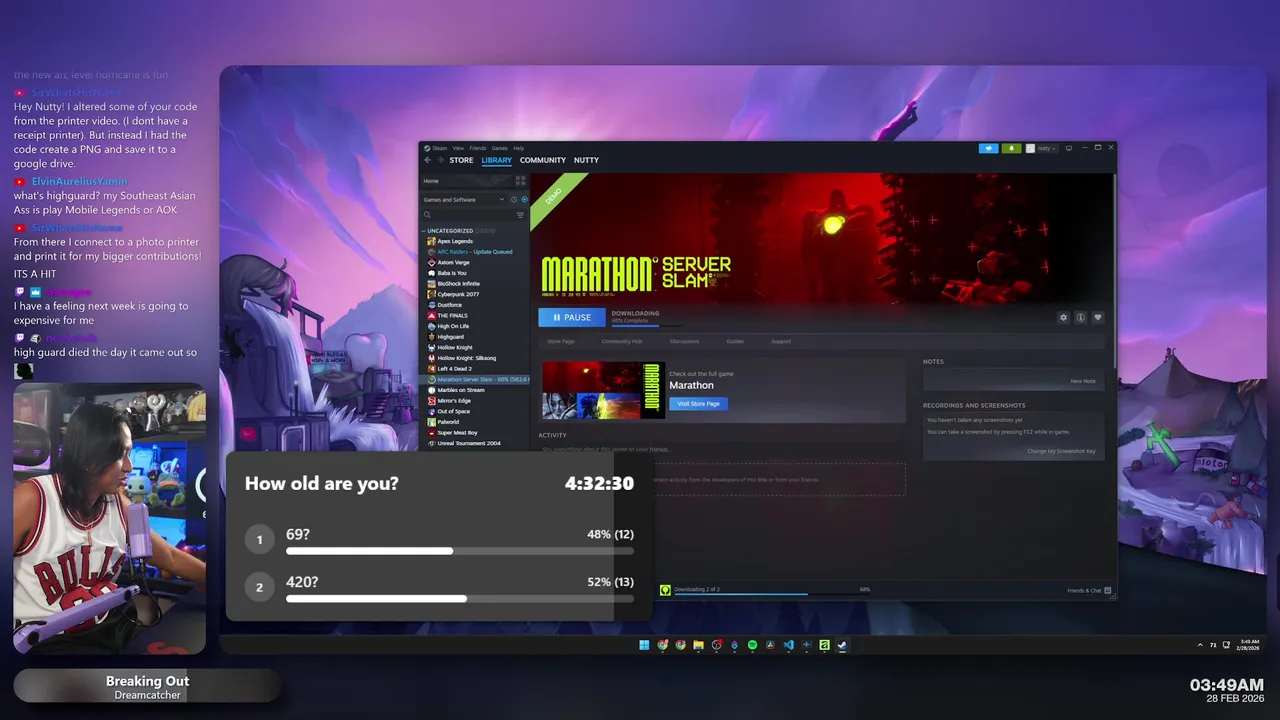1280x720 pixels.
Task: Select Apex Legends in library list
Action: click(455, 241)
